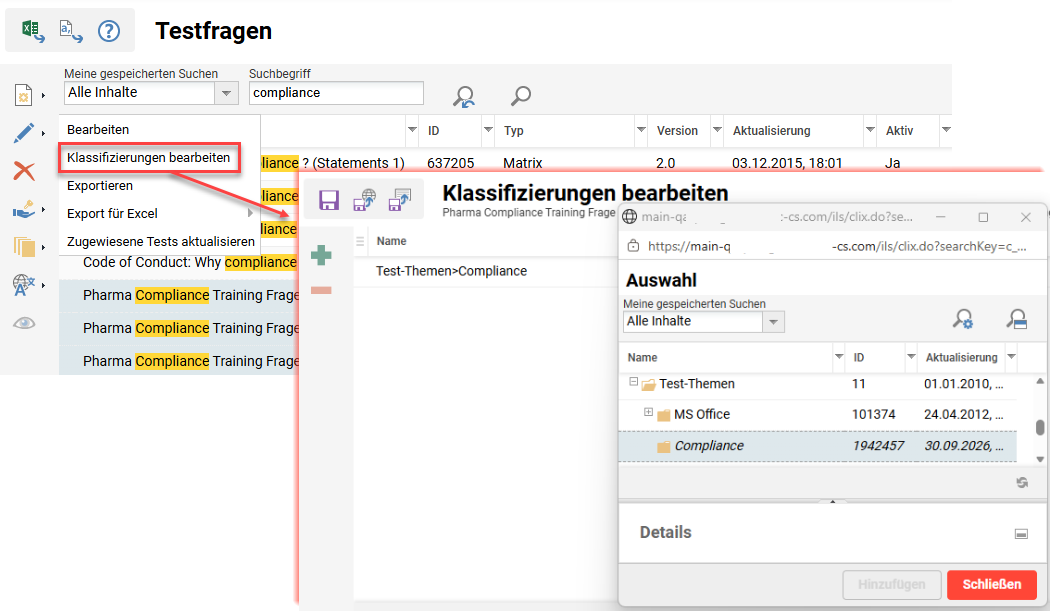This screenshot has width=1050, height=611.
Task: Run search with reset magnifier icon
Action: click(463, 96)
